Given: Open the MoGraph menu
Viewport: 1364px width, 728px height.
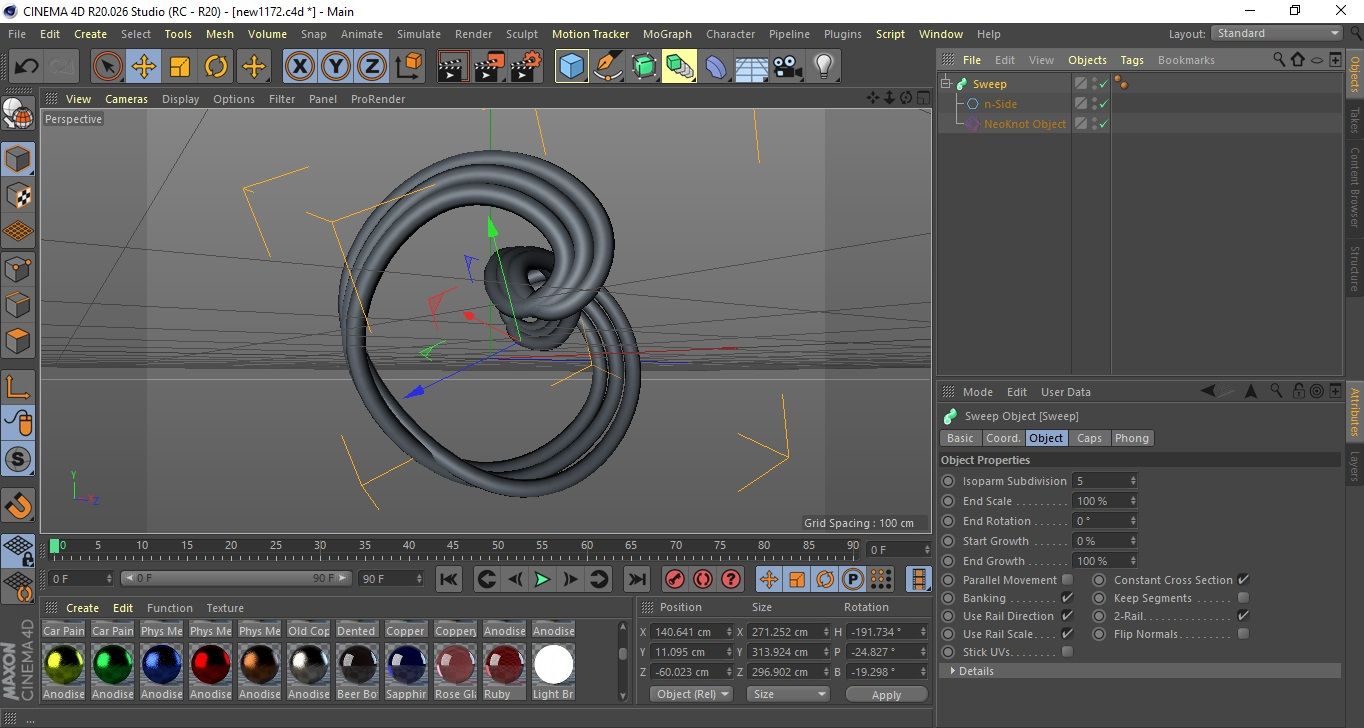Looking at the screenshot, I should pyautogui.click(x=667, y=34).
